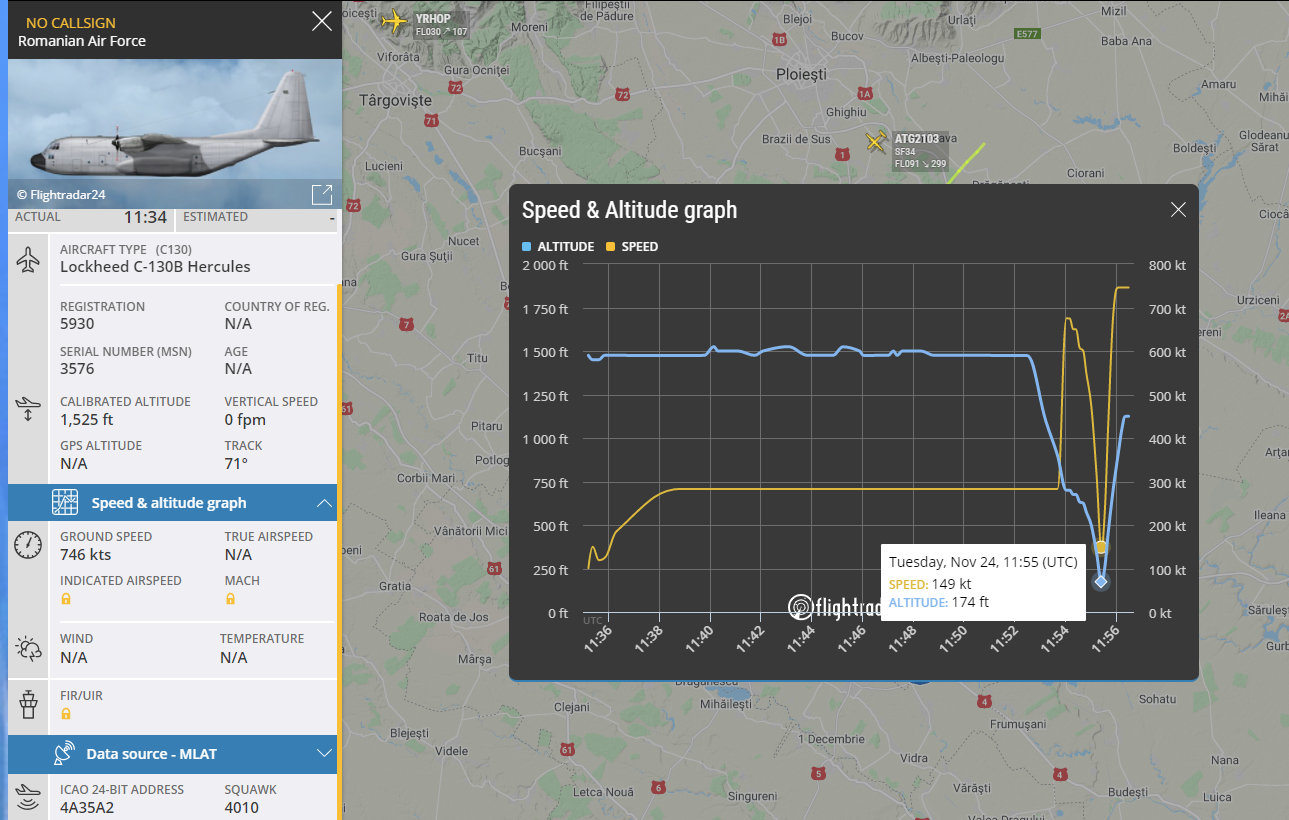Select the ATG2103 aircraft on the map
Viewport: 1289px width, 820px height.
tap(876, 141)
